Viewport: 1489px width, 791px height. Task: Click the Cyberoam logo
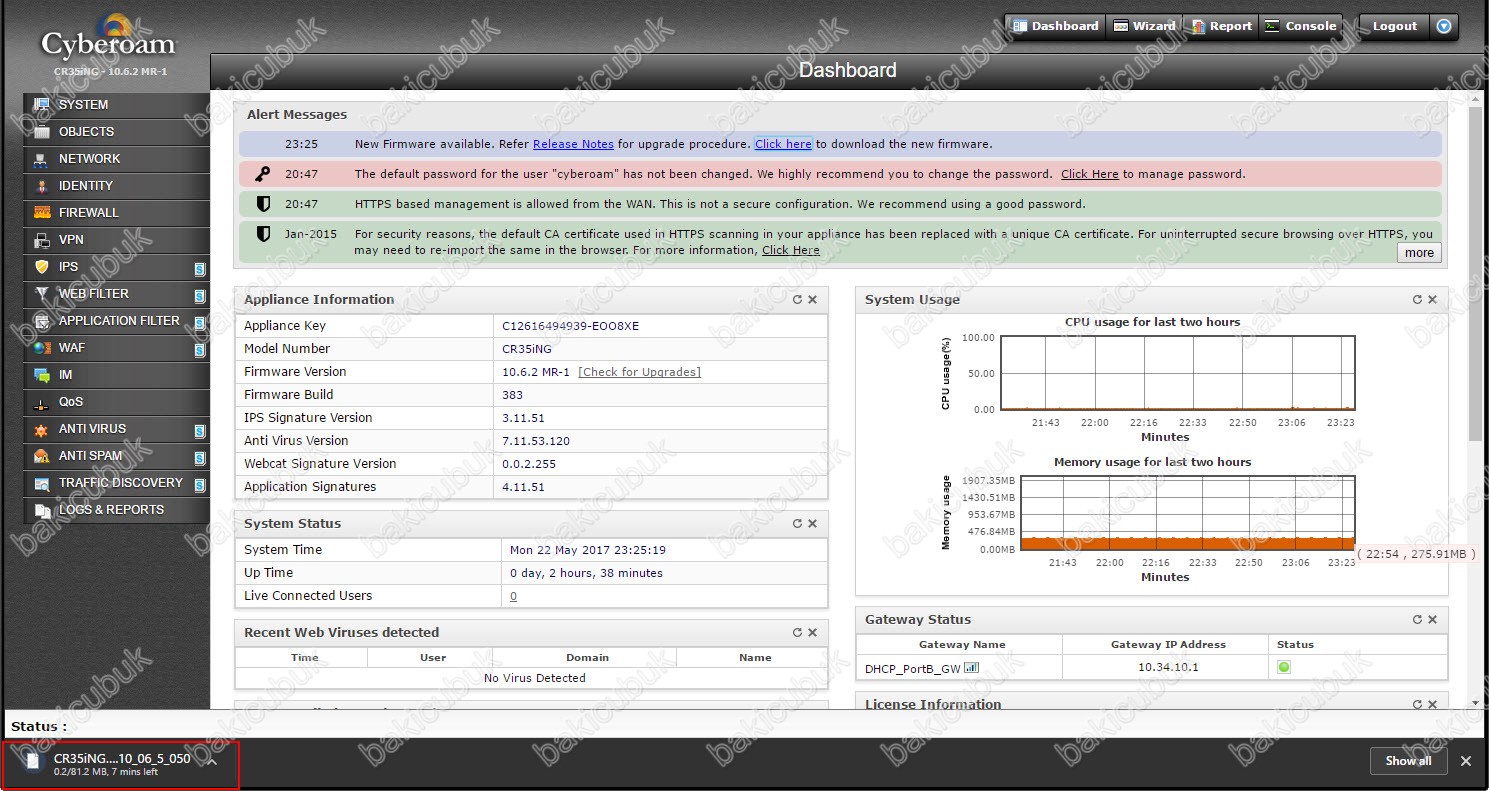107,38
